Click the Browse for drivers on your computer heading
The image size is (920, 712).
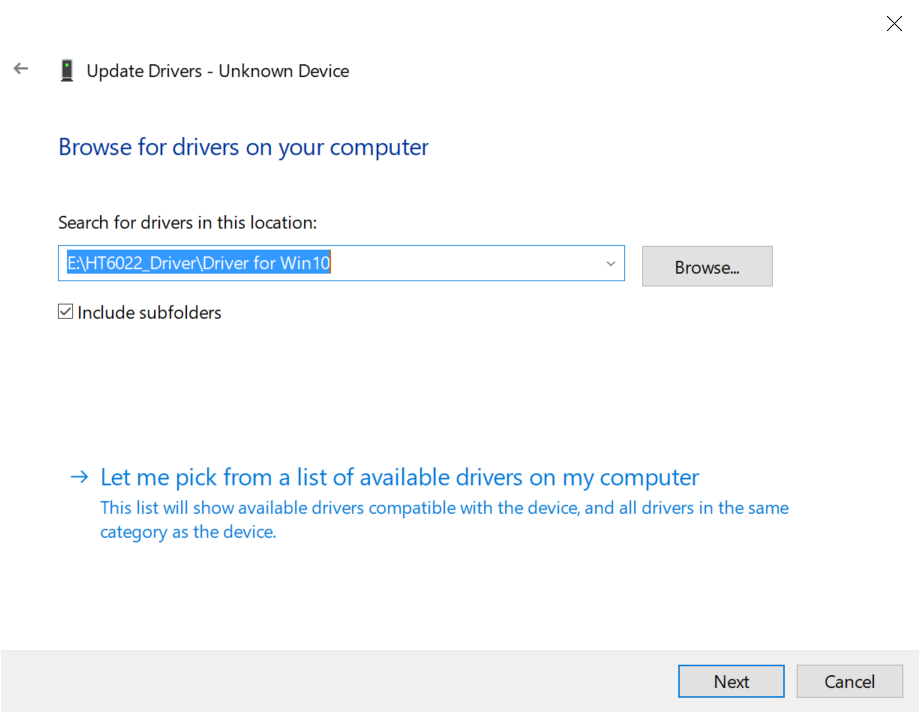[243, 147]
